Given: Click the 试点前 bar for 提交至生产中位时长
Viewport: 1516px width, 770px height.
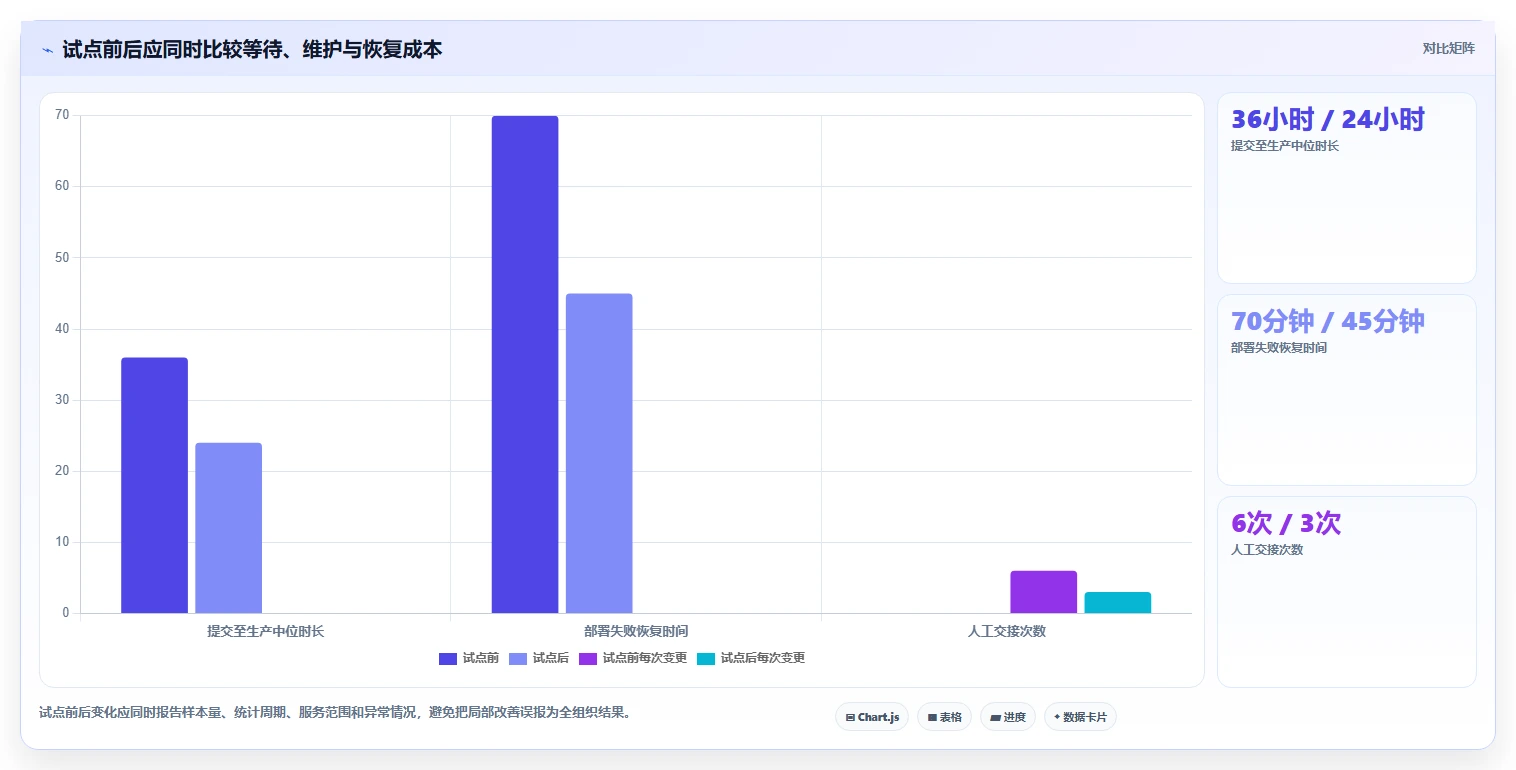Looking at the screenshot, I should [154, 485].
